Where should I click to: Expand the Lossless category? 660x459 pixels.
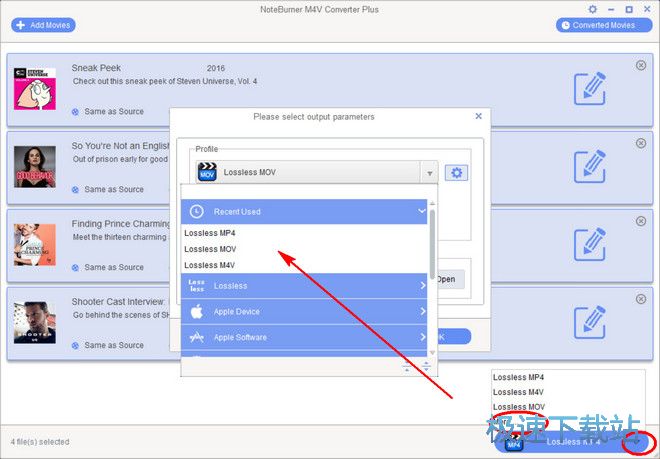[304, 286]
